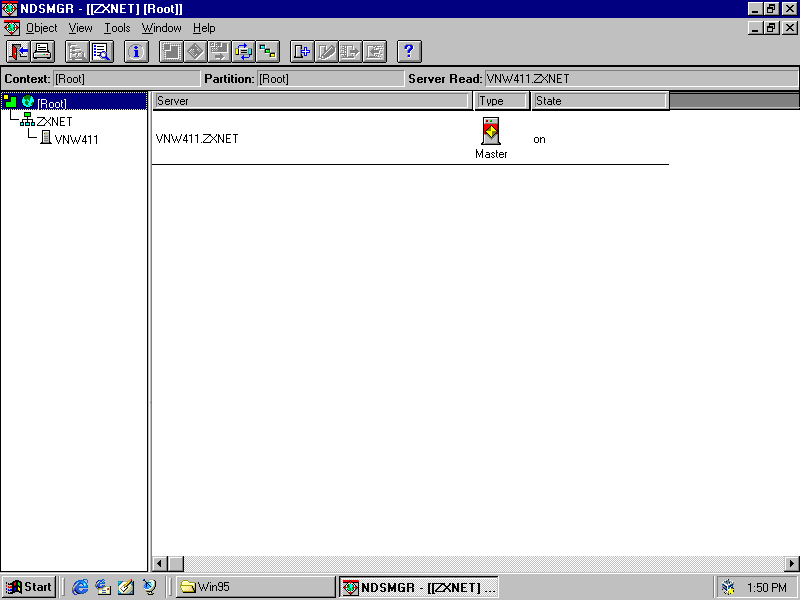
Task: Click the Add Replica toolbar icon
Action: 302,52
